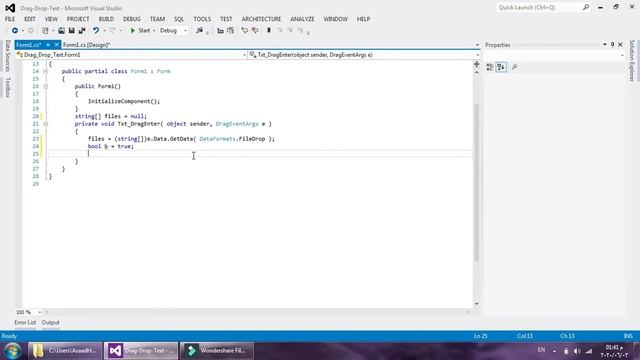
Task: Collapse the Form1() constructor on line 16
Action: [45, 87]
